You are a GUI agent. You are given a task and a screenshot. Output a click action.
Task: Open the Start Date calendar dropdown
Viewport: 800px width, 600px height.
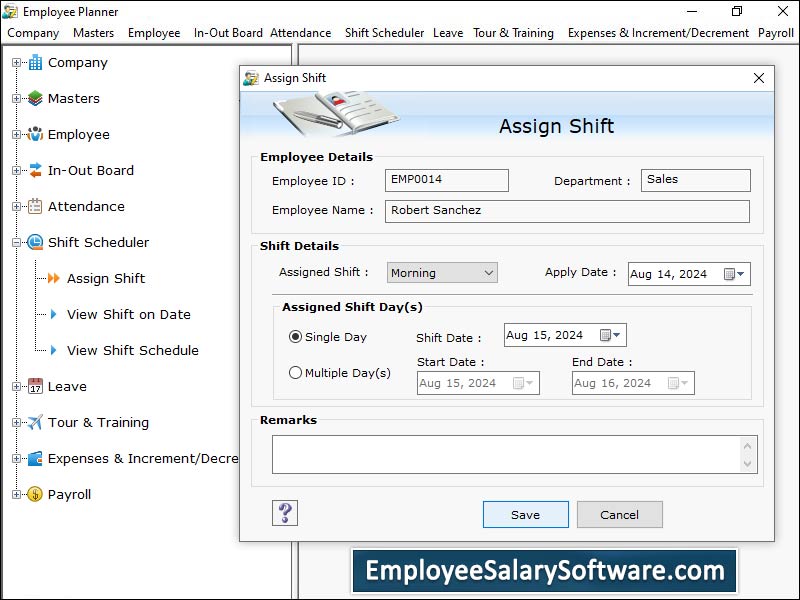pyautogui.click(x=523, y=383)
